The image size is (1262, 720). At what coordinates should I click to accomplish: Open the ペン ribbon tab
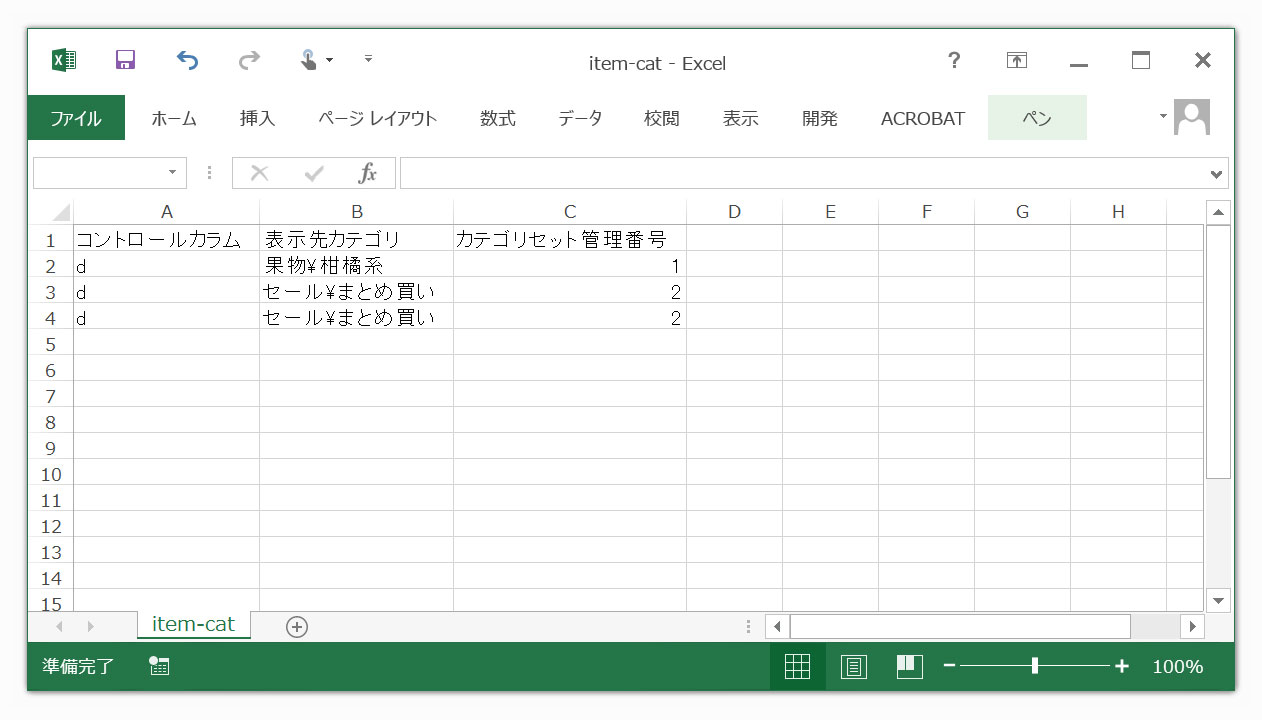tap(1037, 118)
